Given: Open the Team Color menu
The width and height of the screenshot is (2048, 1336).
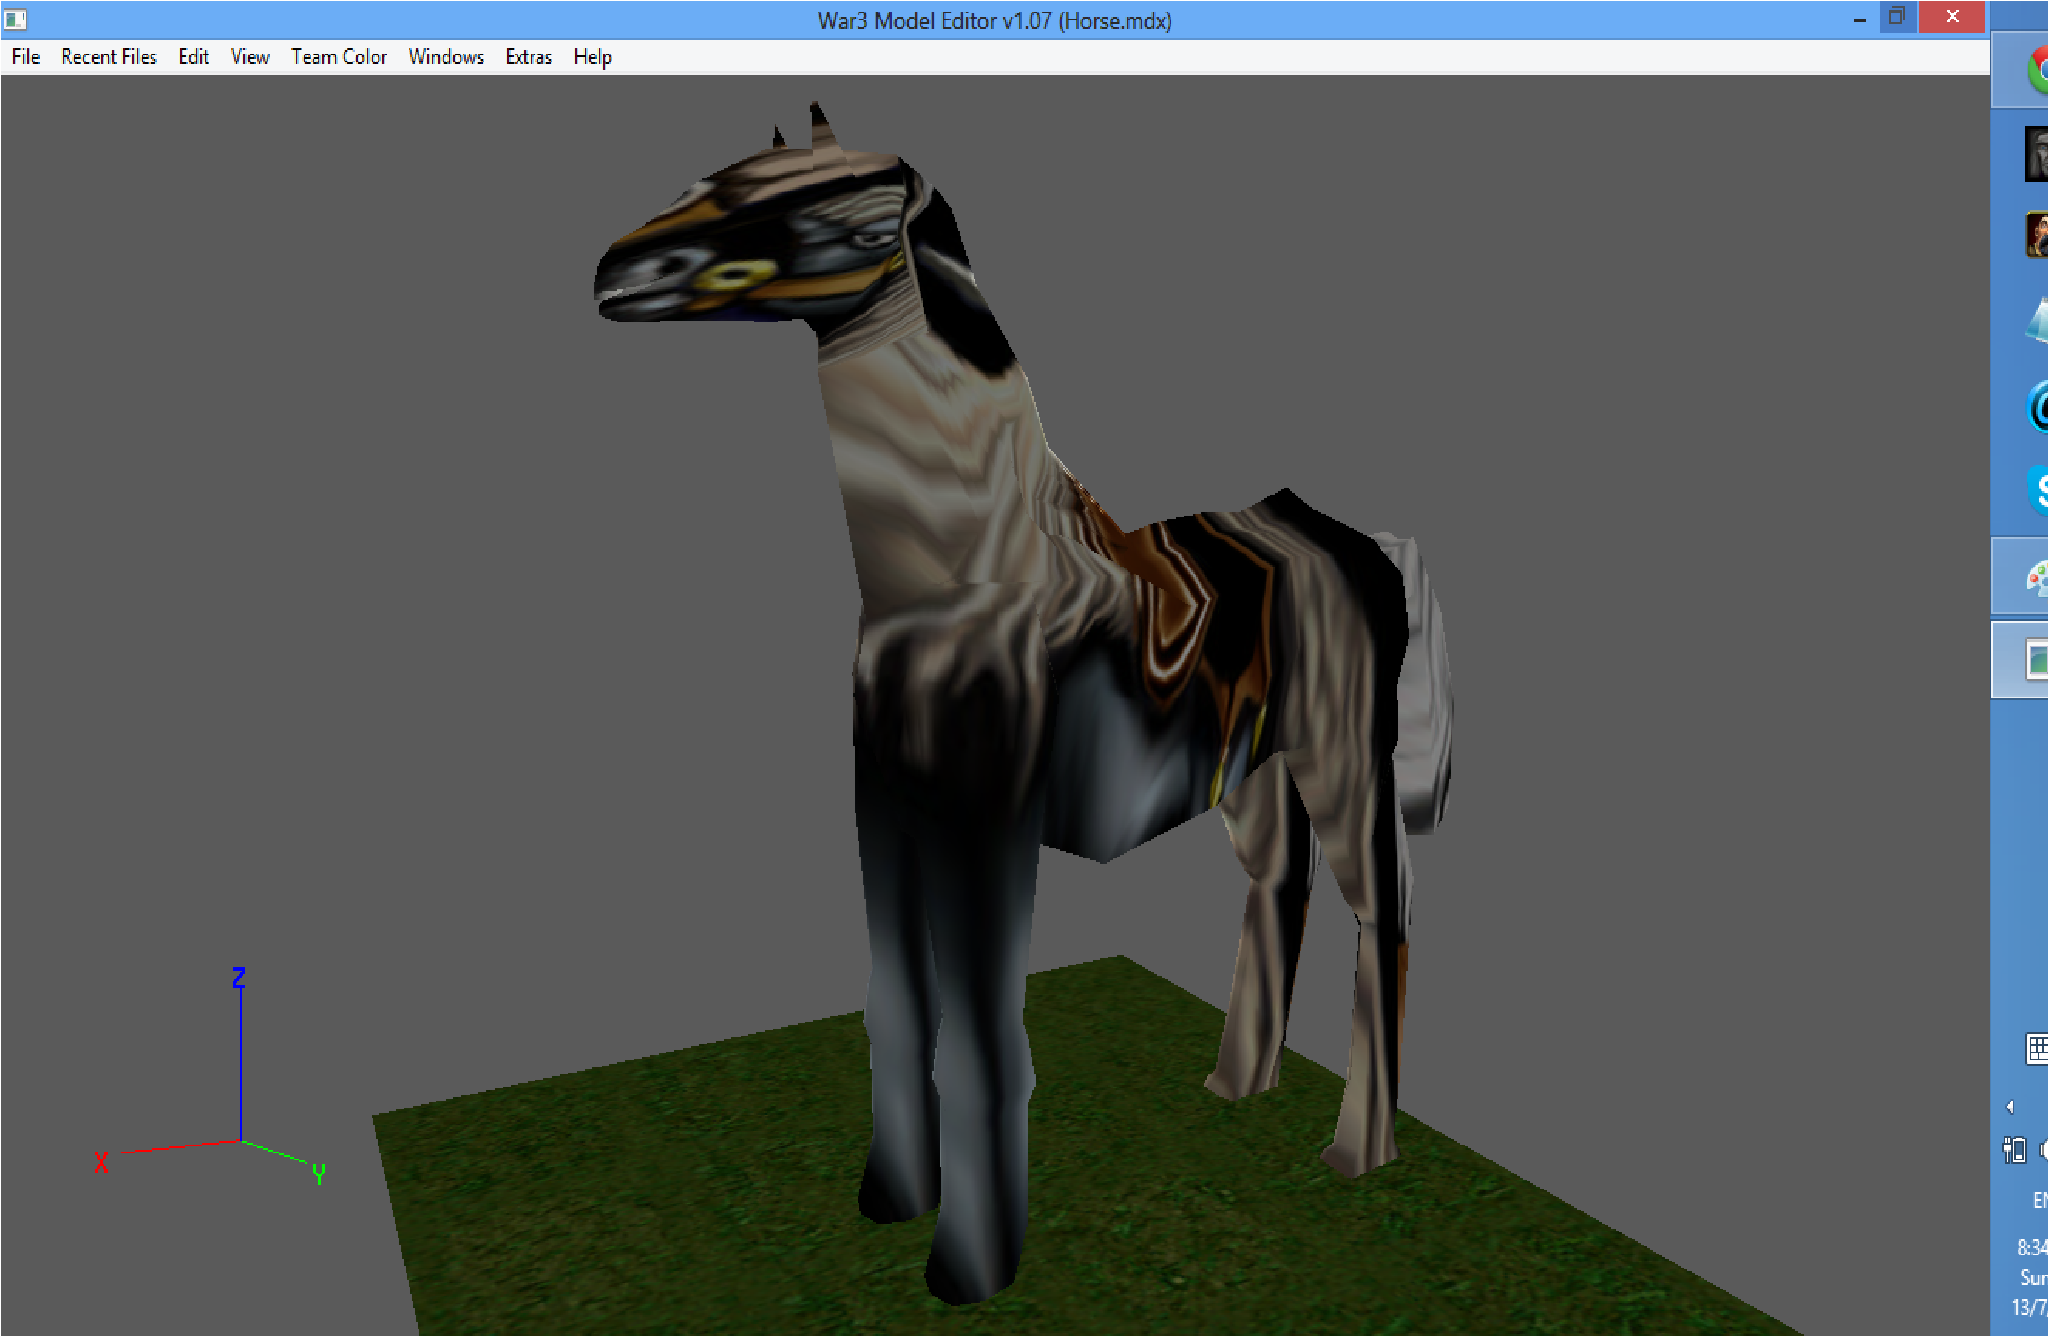Looking at the screenshot, I should pyautogui.click(x=339, y=57).
